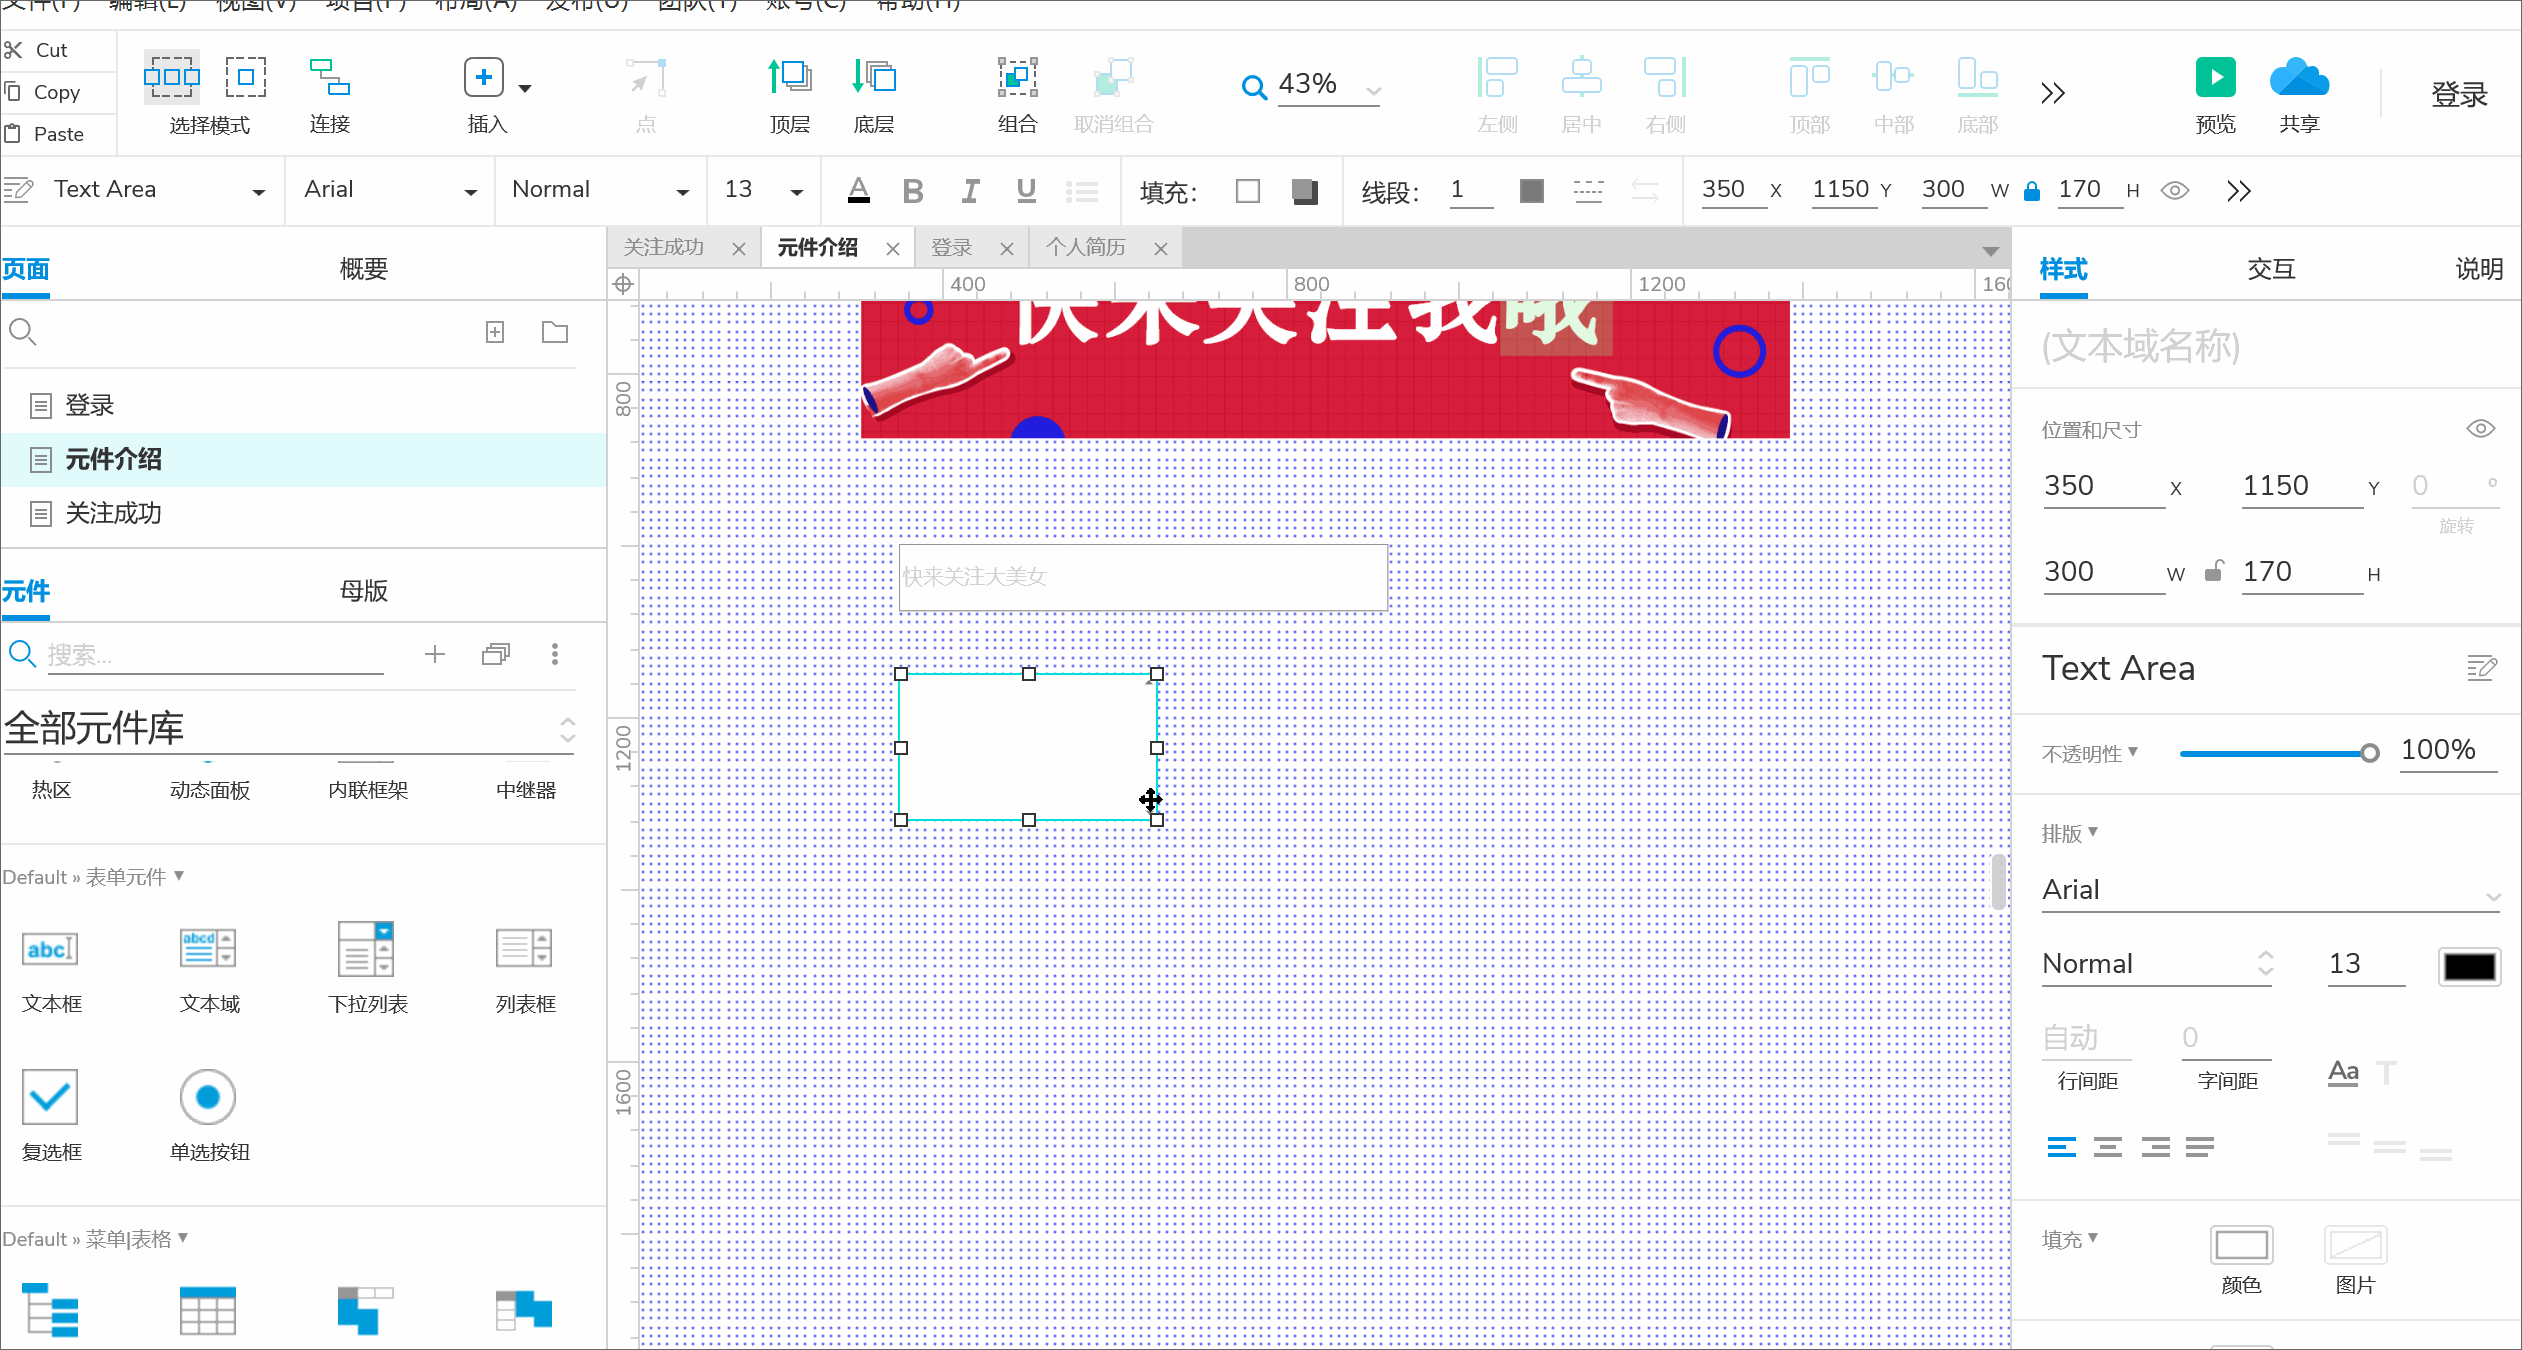This screenshot has width=2522, height=1350.
Task: Click the Group icon in toolbar
Action: (x=1017, y=78)
